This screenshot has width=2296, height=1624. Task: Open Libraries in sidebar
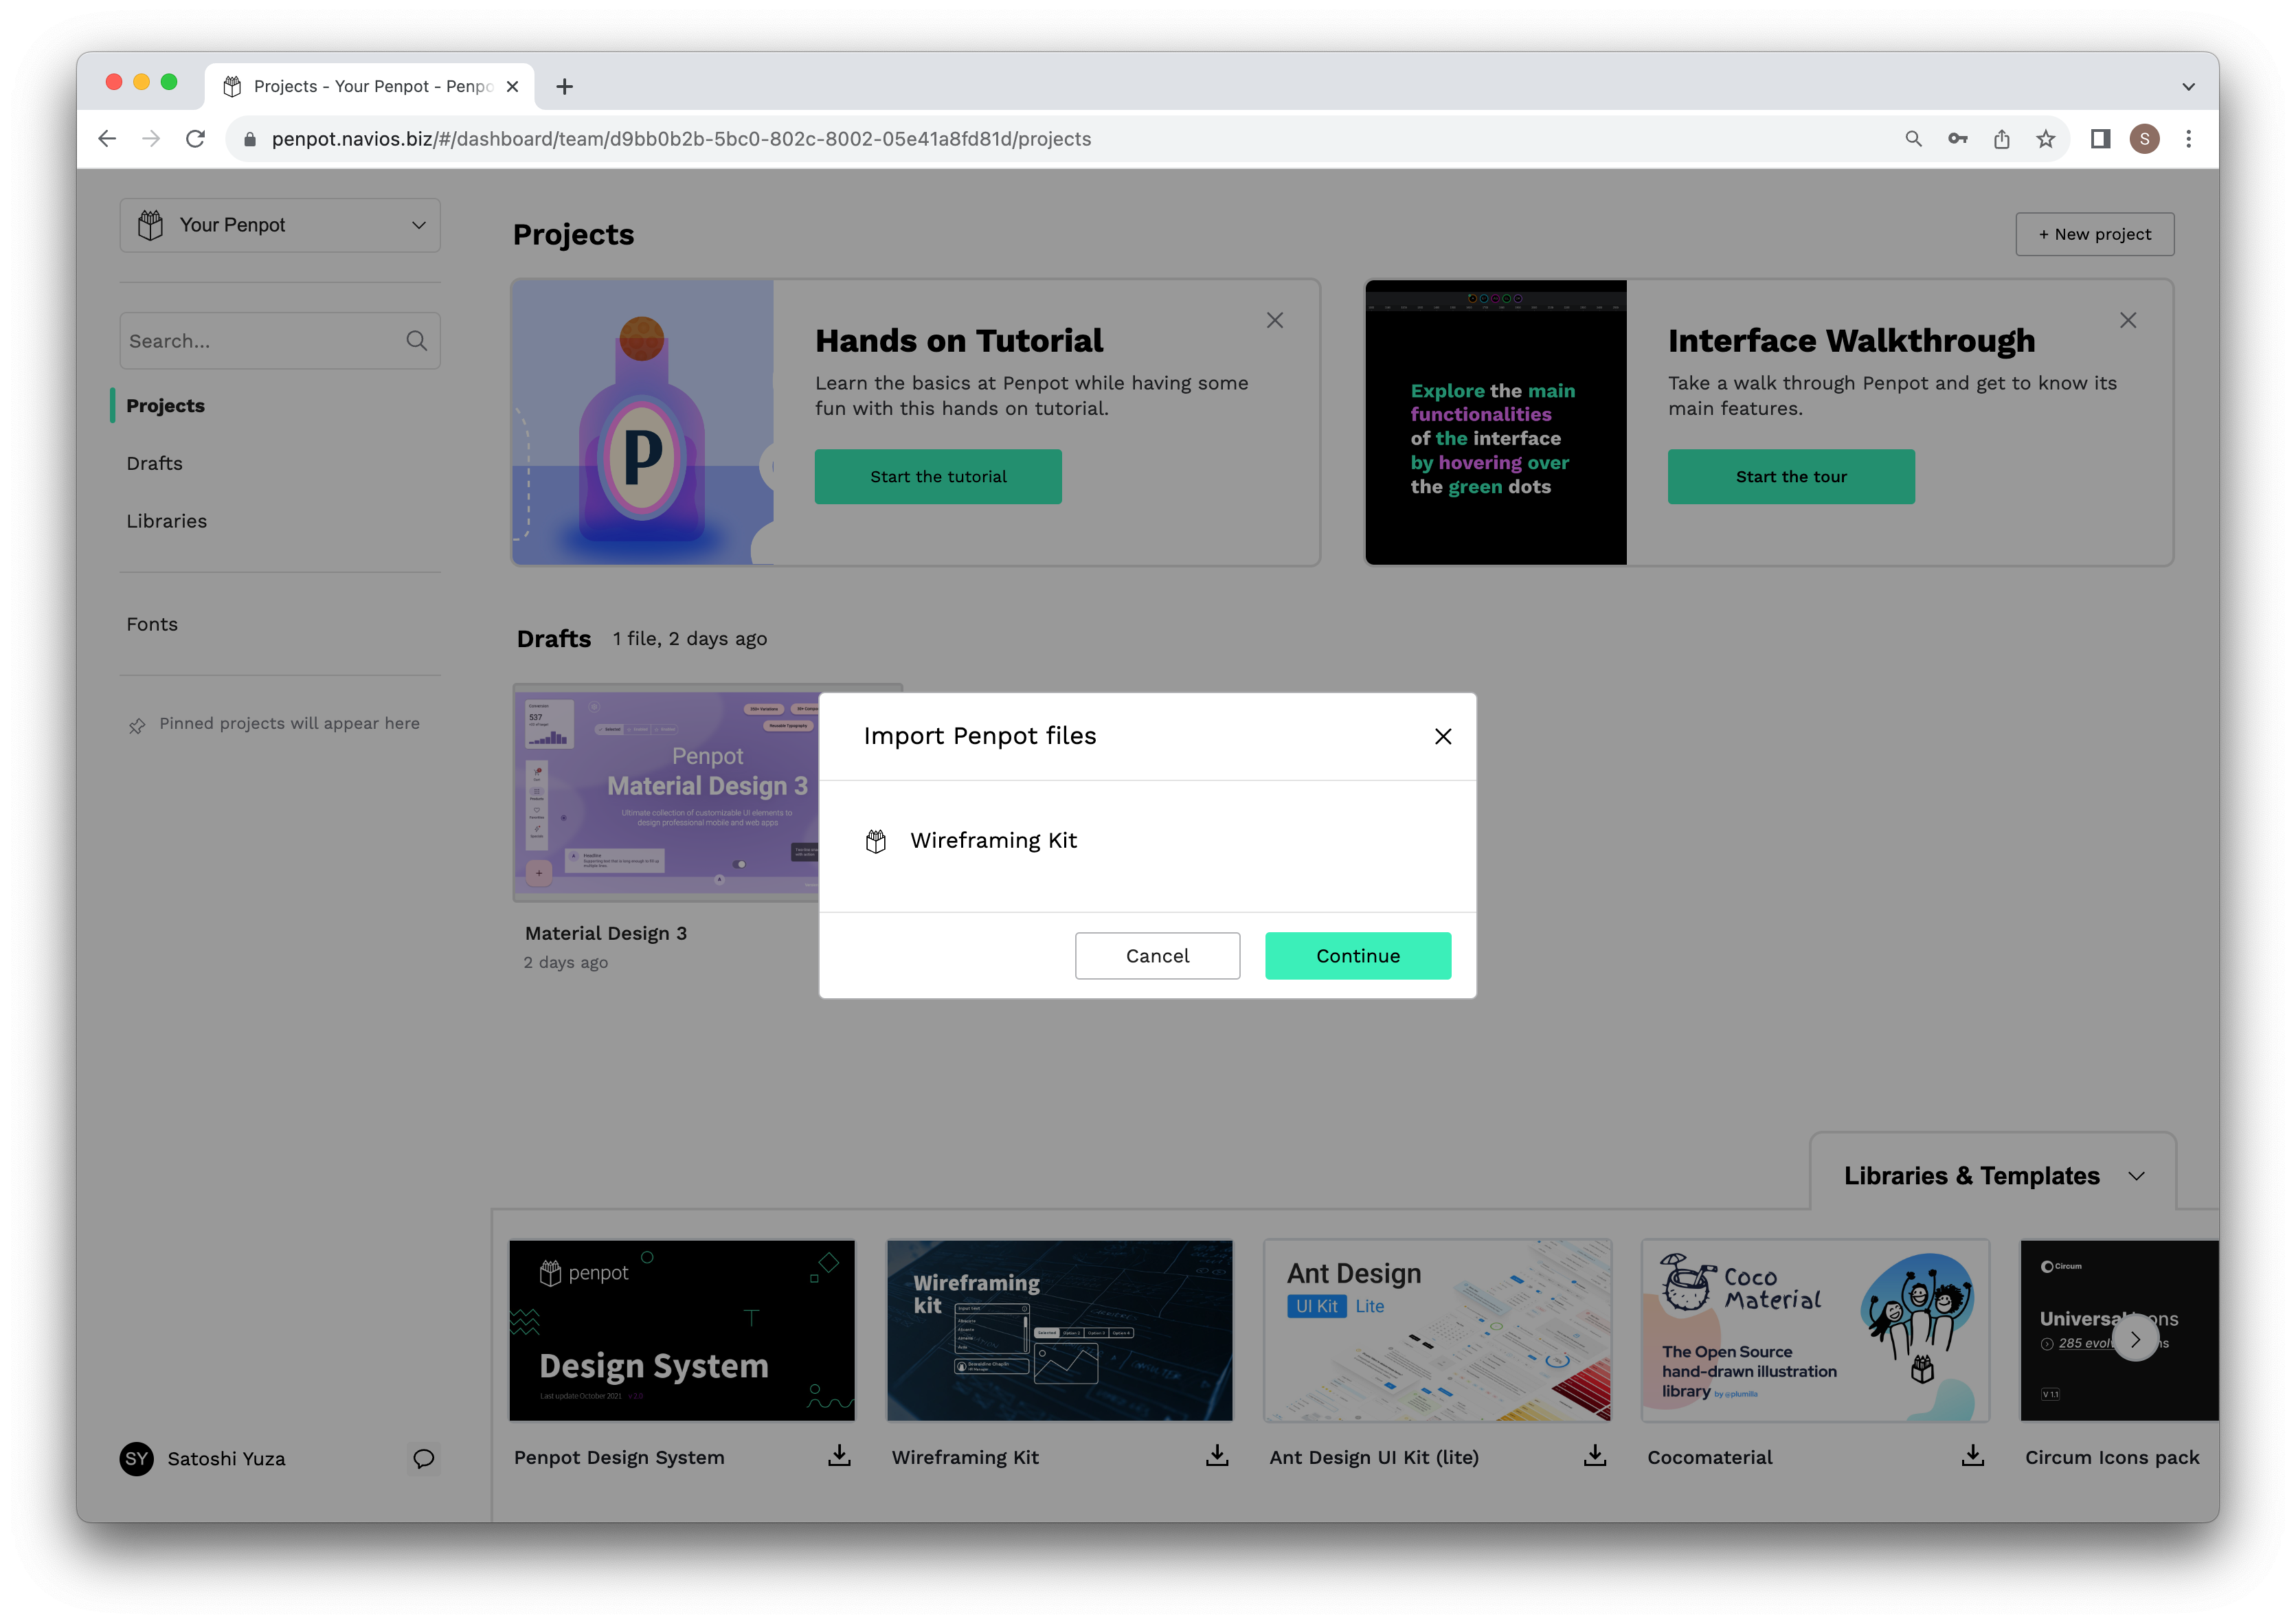pos(166,521)
